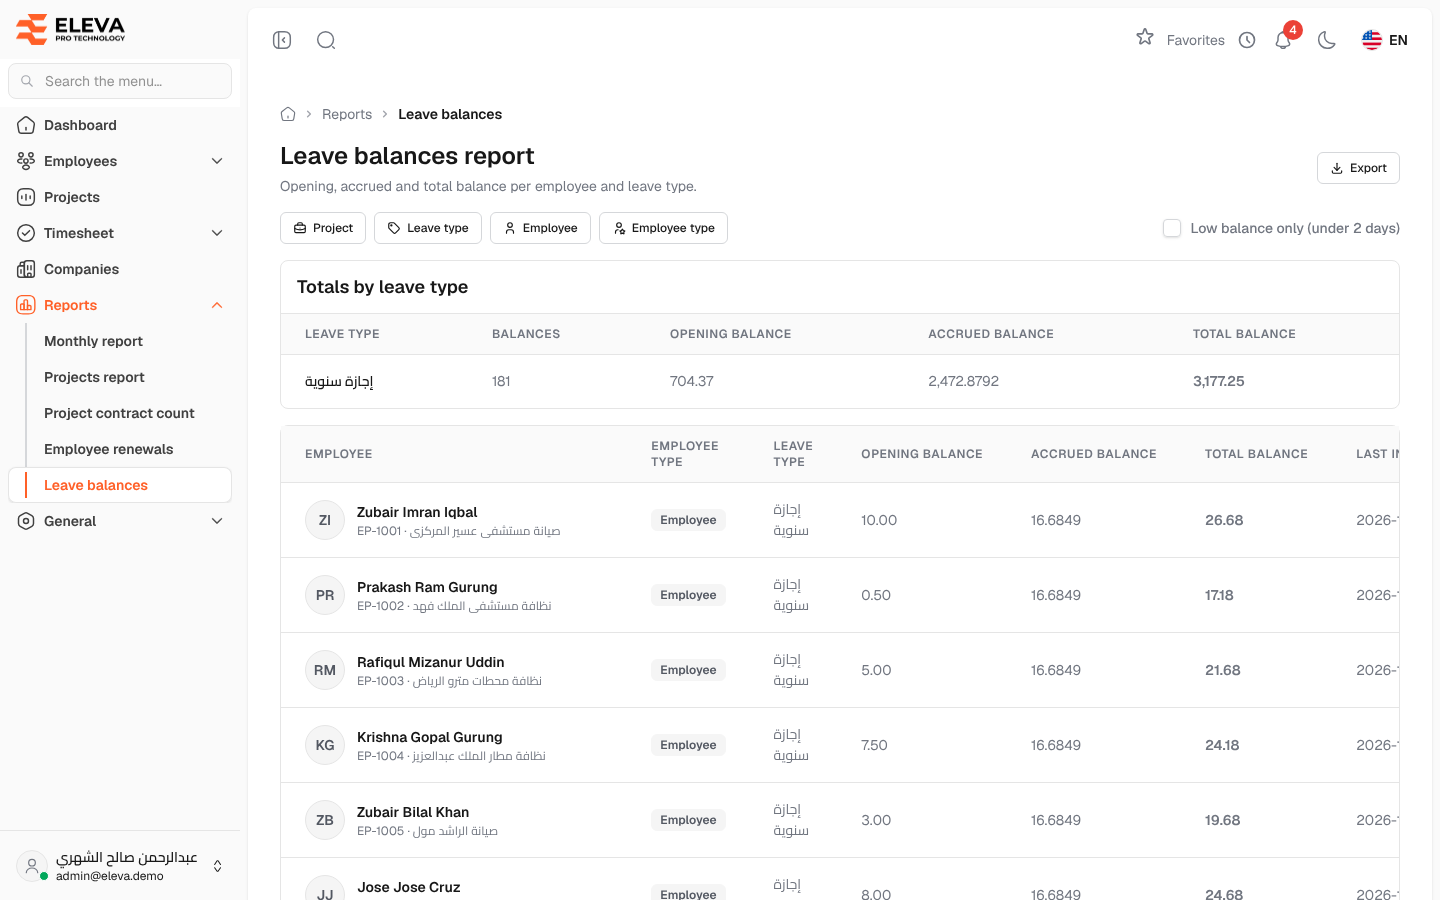Click the Companies building icon
This screenshot has height=900, width=1440.
pyautogui.click(x=26, y=269)
